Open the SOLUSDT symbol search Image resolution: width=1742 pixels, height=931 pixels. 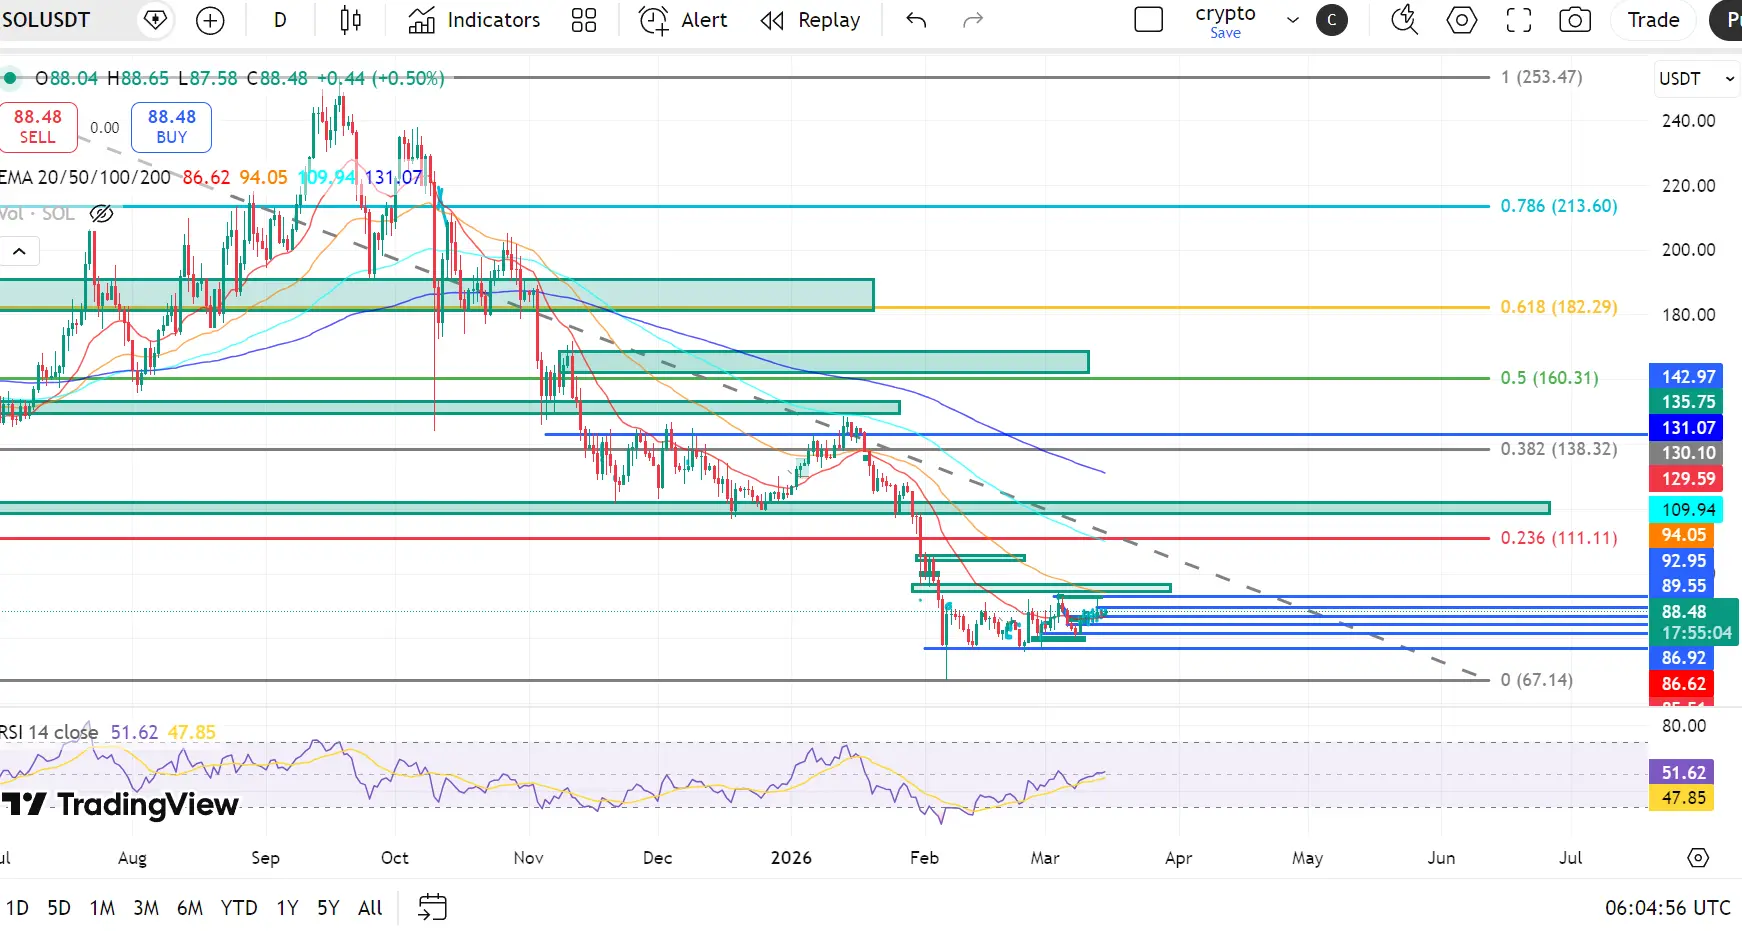click(46, 20)
